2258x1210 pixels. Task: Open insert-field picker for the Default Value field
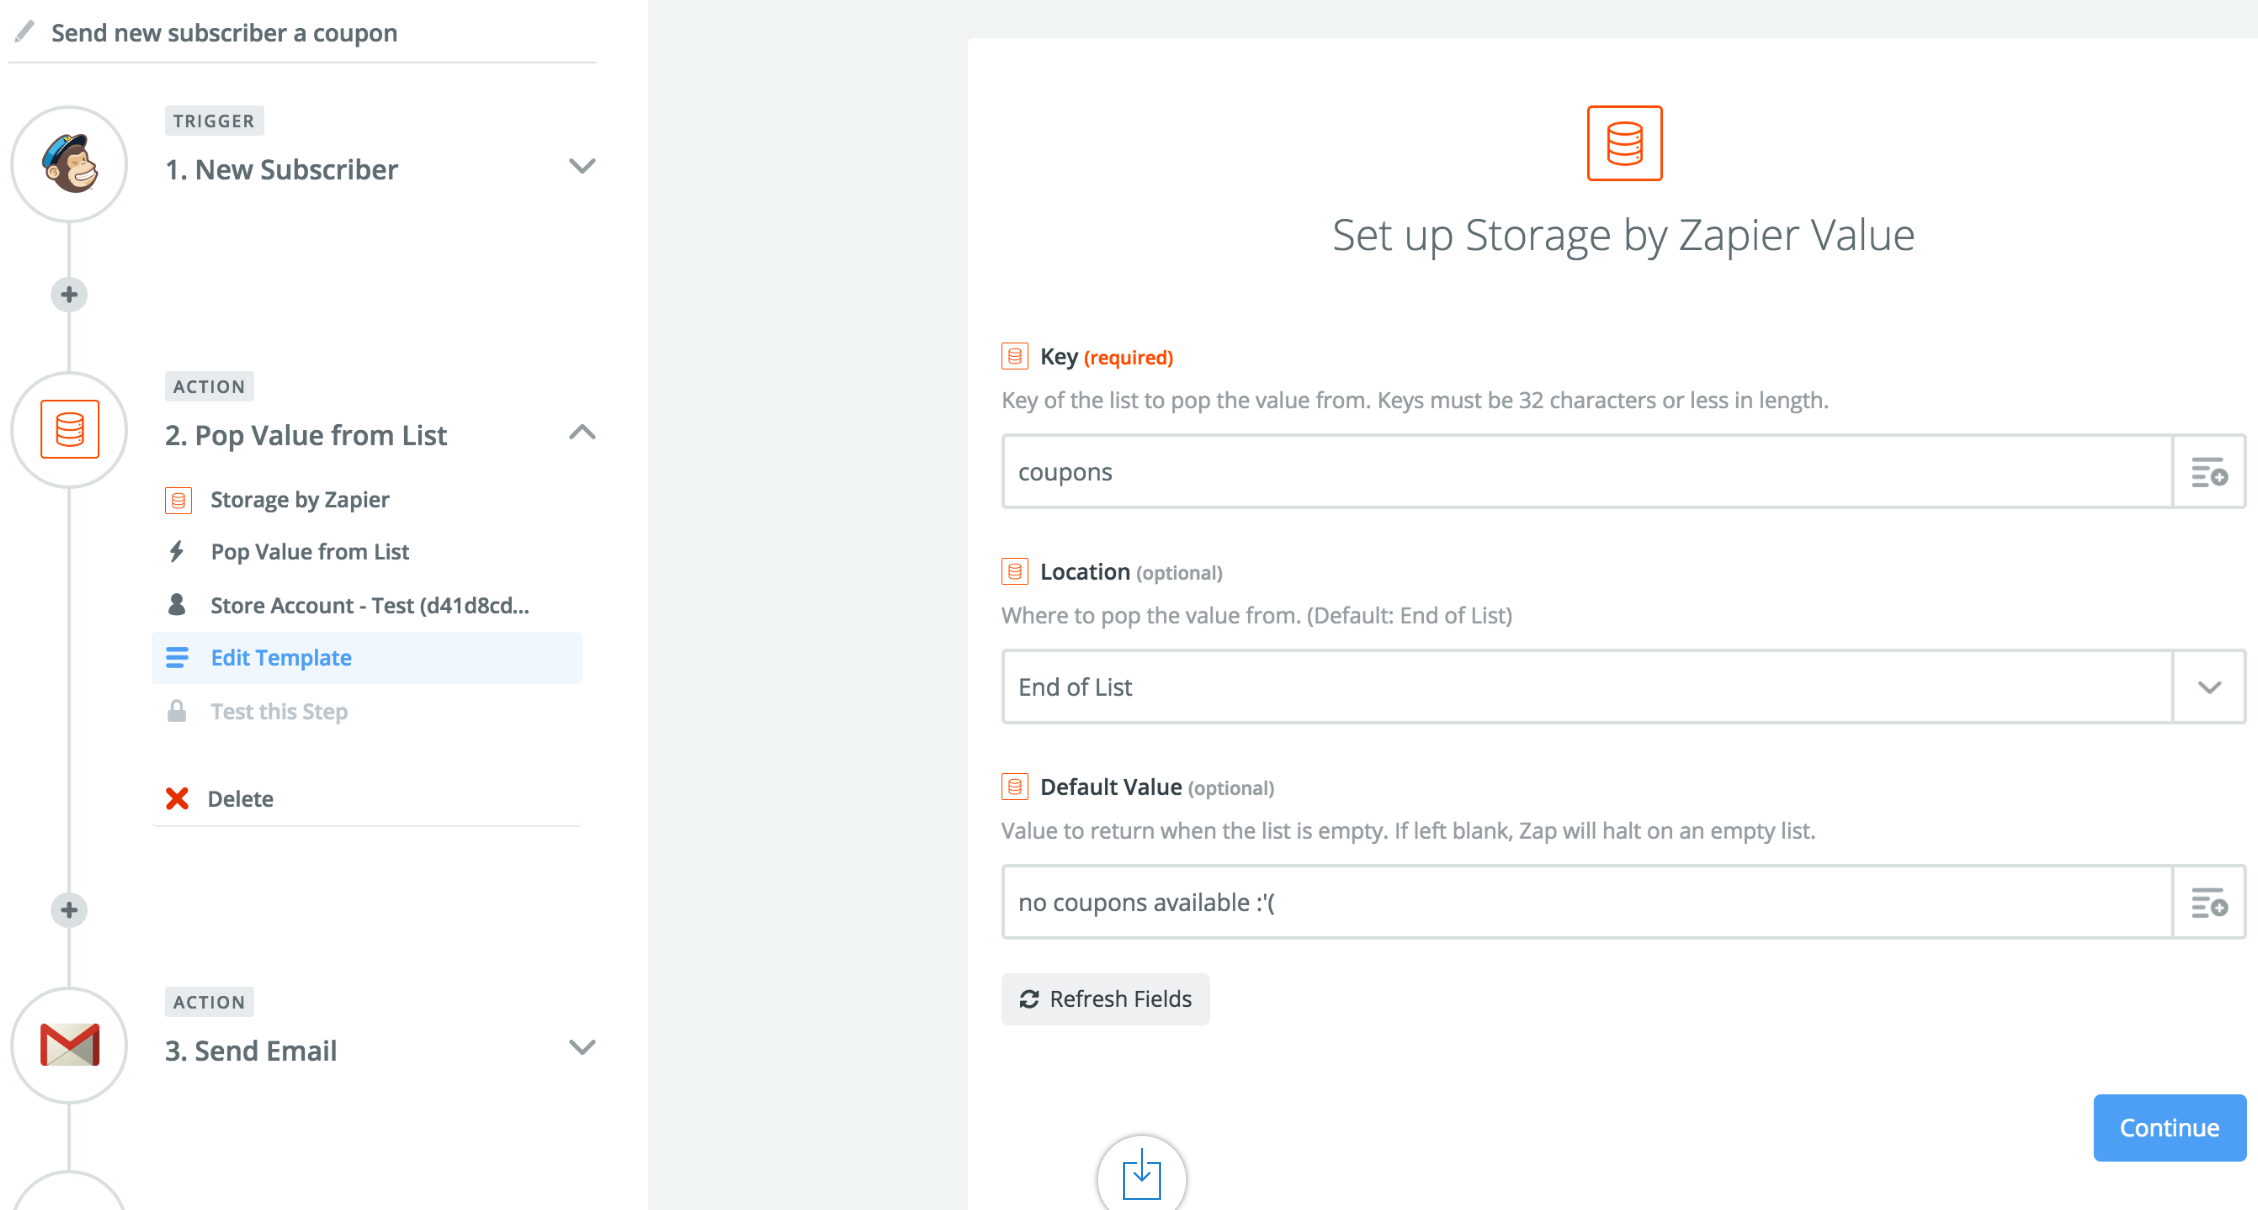tap(2209, 902)
